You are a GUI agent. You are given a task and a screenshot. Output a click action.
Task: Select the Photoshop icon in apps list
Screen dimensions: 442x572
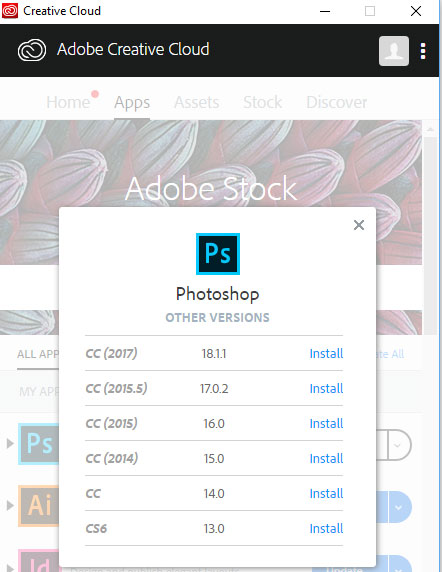38,444
